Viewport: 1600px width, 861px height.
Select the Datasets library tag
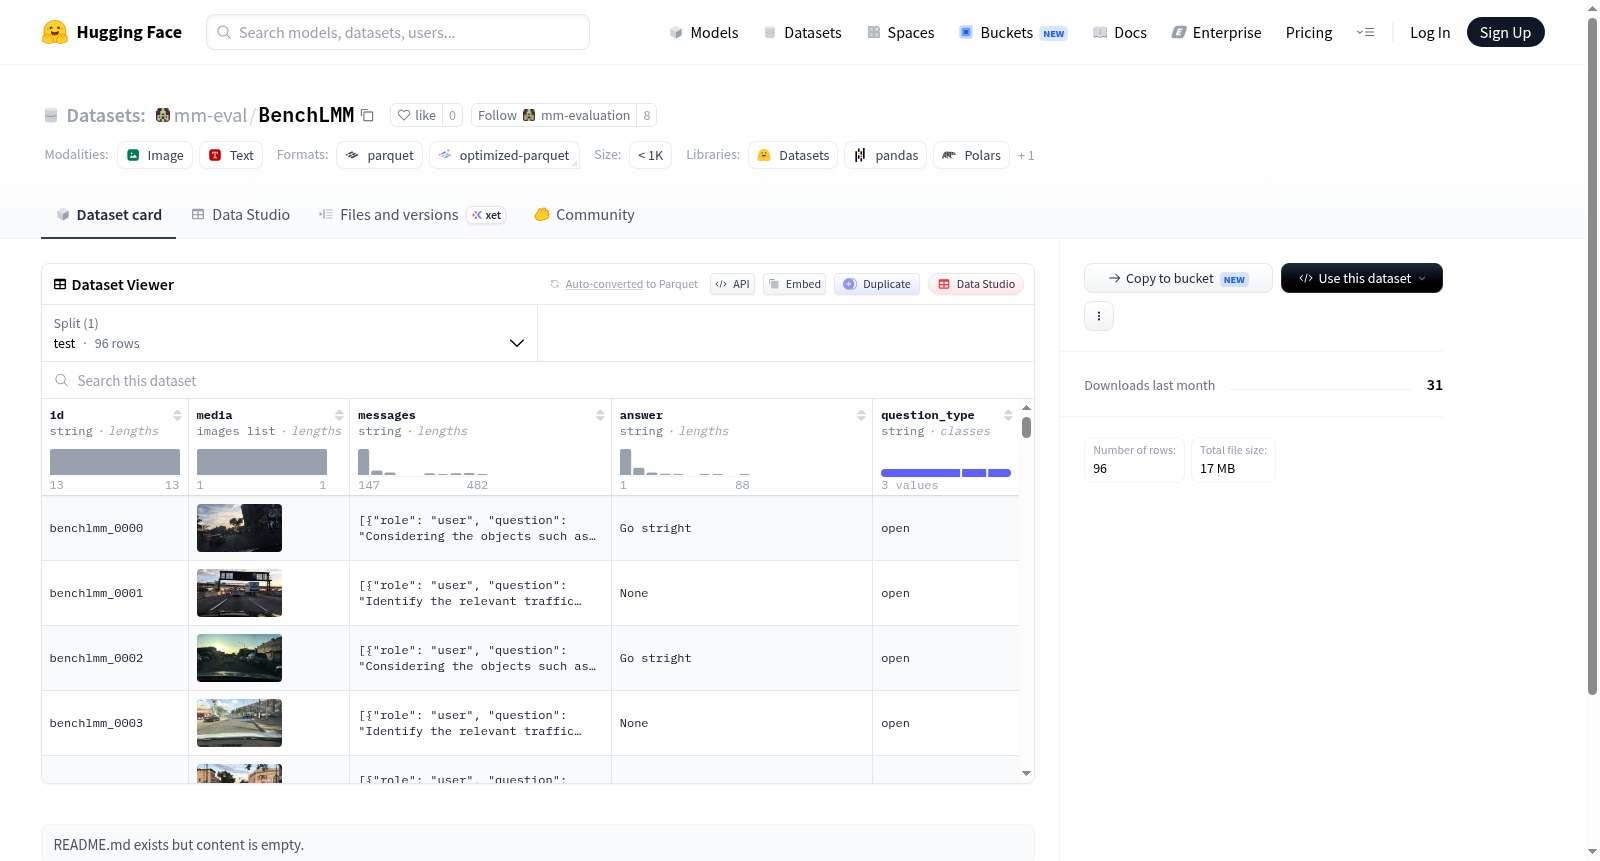coord(793,155)
